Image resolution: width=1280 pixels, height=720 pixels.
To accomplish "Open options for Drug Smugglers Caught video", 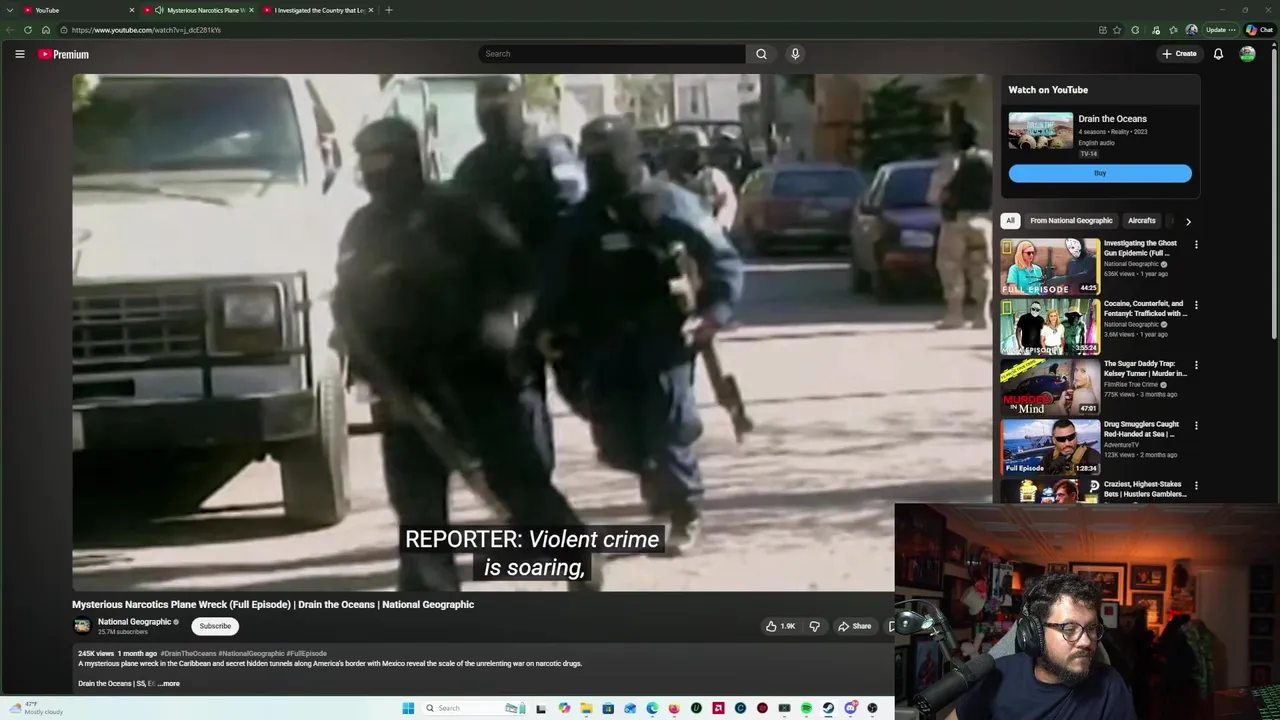I will (1196, 425).
